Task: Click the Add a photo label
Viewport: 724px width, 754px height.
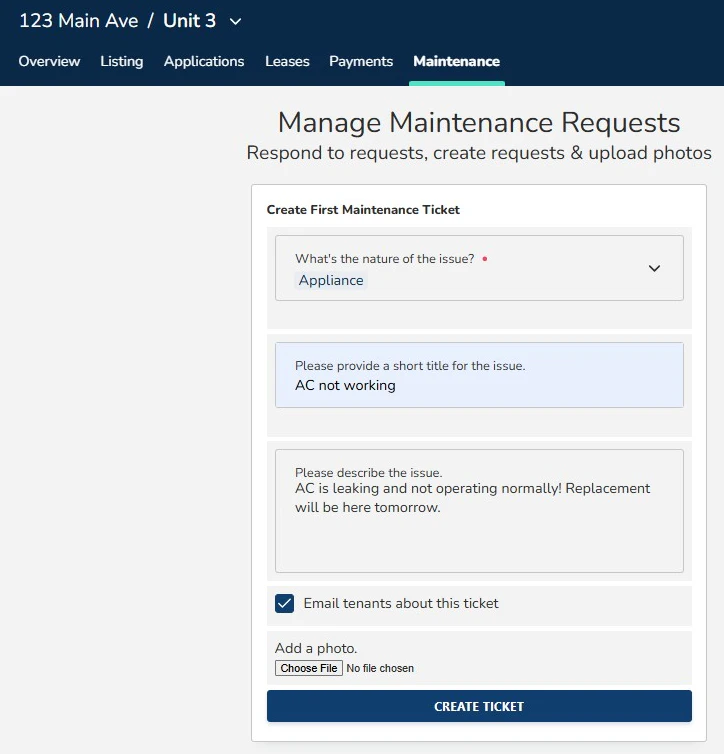Action: point(316,648)
